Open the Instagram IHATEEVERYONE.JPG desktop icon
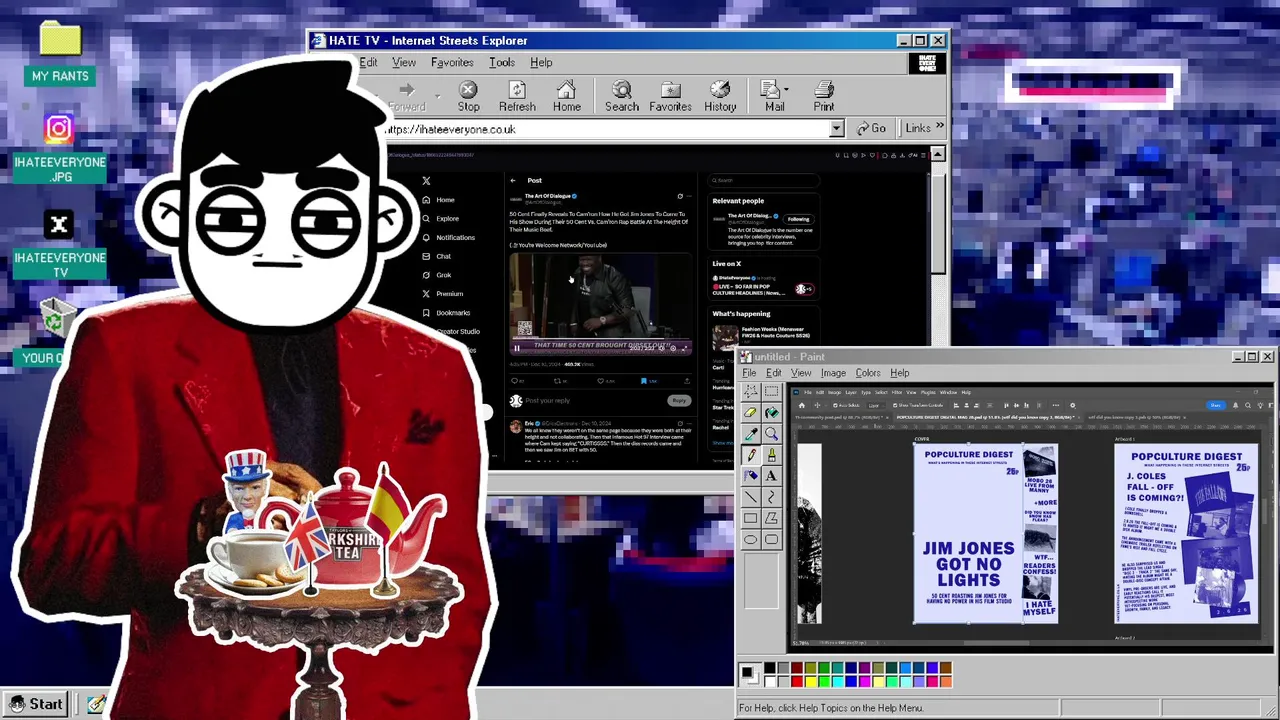This screenshot has width=1280, height=720. 59,148
